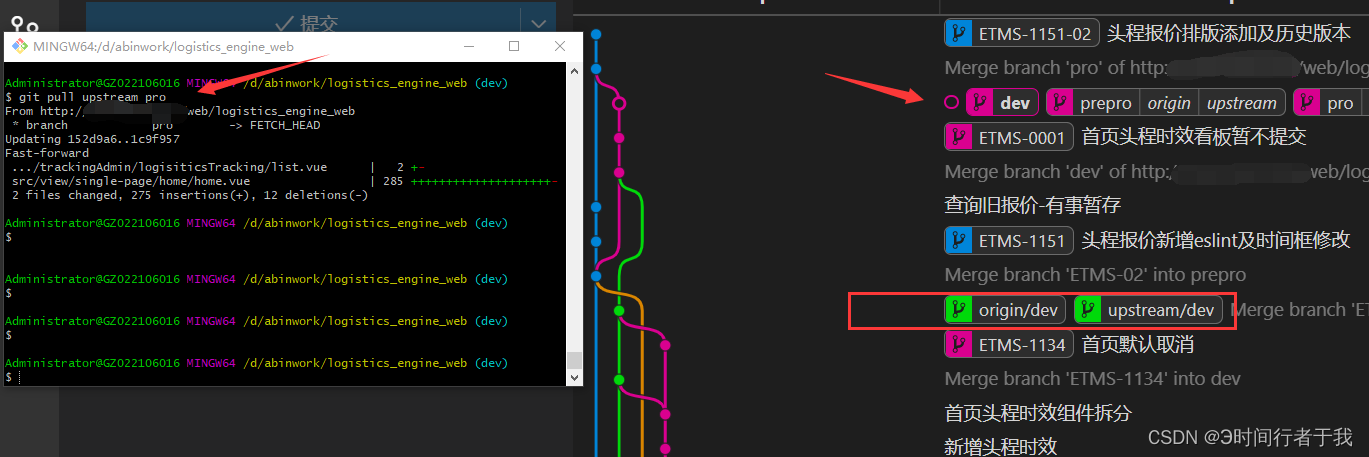Select hollow magenta graph node of current dev commit
This screenshot has height=457, width=1369.
click(619, 103)
